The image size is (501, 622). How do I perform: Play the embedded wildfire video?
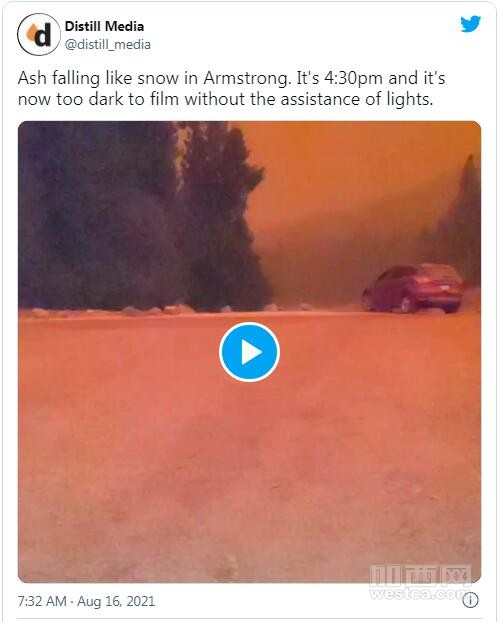click(x=250, y=352)
